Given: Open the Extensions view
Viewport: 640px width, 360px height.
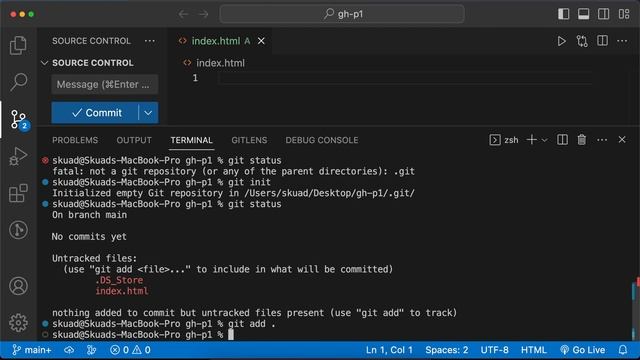Looking at the screenshot, I should [18, 193].
